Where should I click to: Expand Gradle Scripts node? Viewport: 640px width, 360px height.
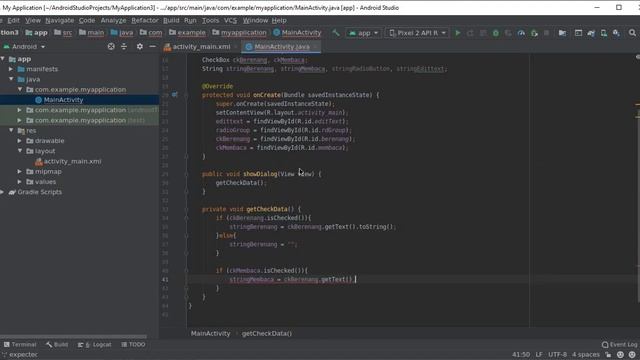2,192
